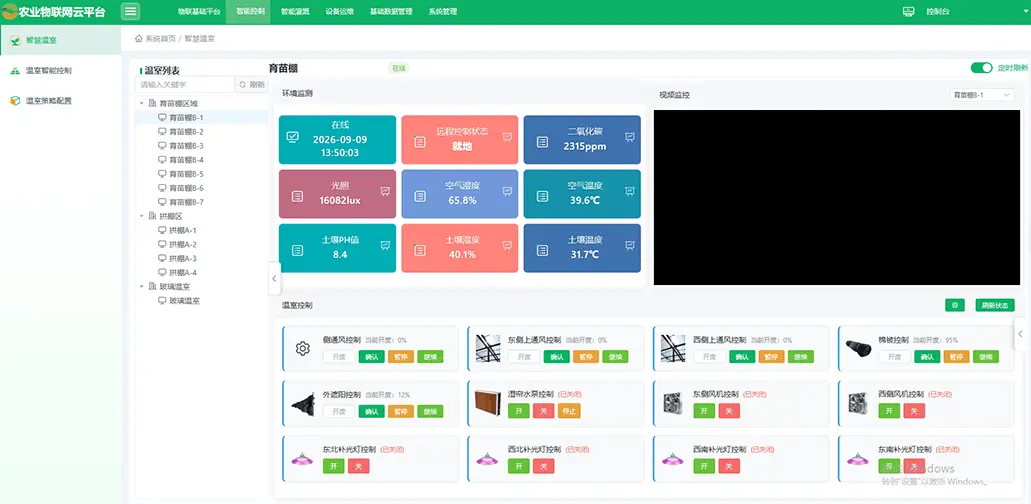Image resolution: width=1031 pixels, height=504 pixels.
Task: Click the green settings gear button beside 刷新状态
Action: pos(955,305)
